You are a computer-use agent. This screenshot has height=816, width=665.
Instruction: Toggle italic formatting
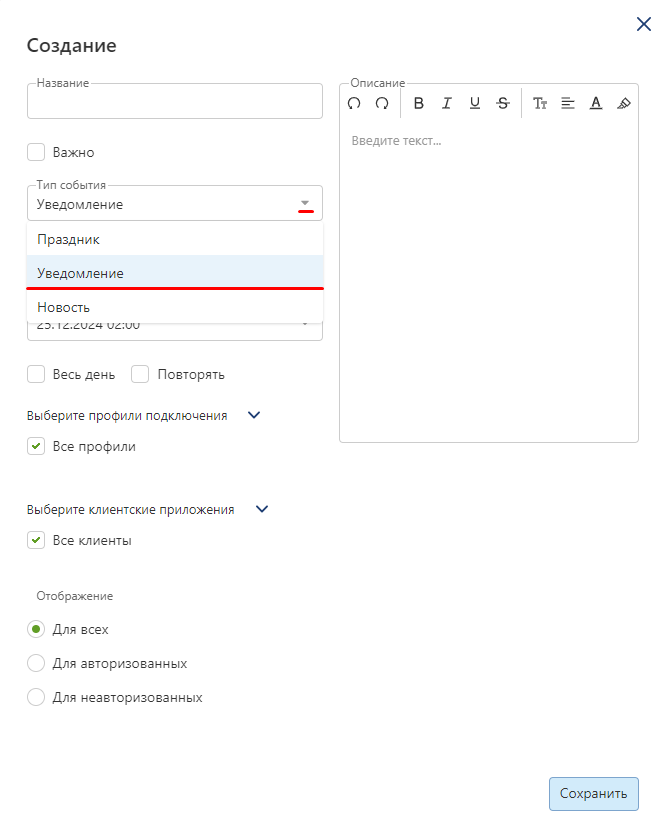446,104
